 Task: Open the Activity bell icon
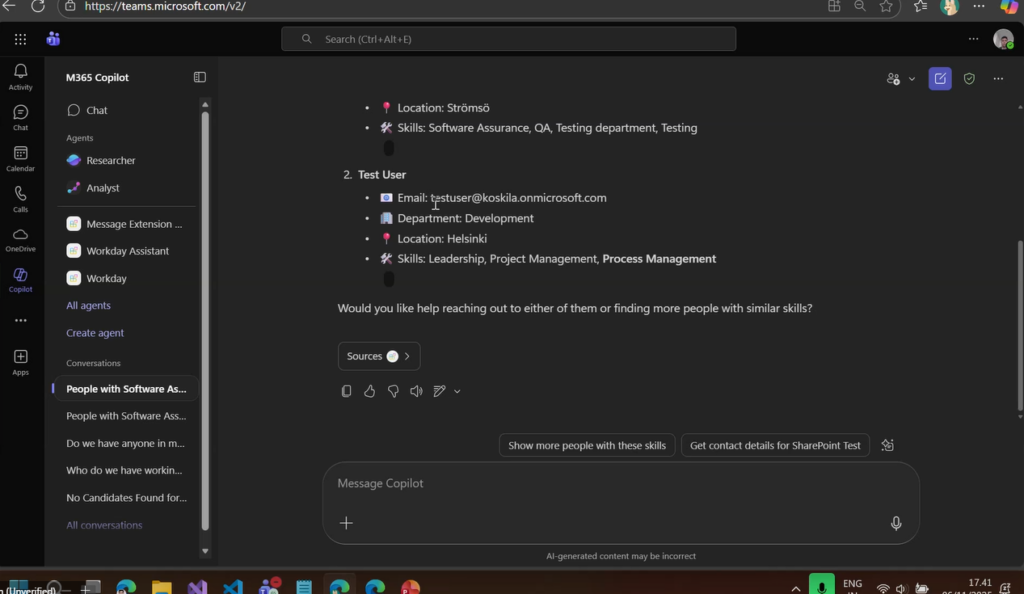click(x=20, y=76)
